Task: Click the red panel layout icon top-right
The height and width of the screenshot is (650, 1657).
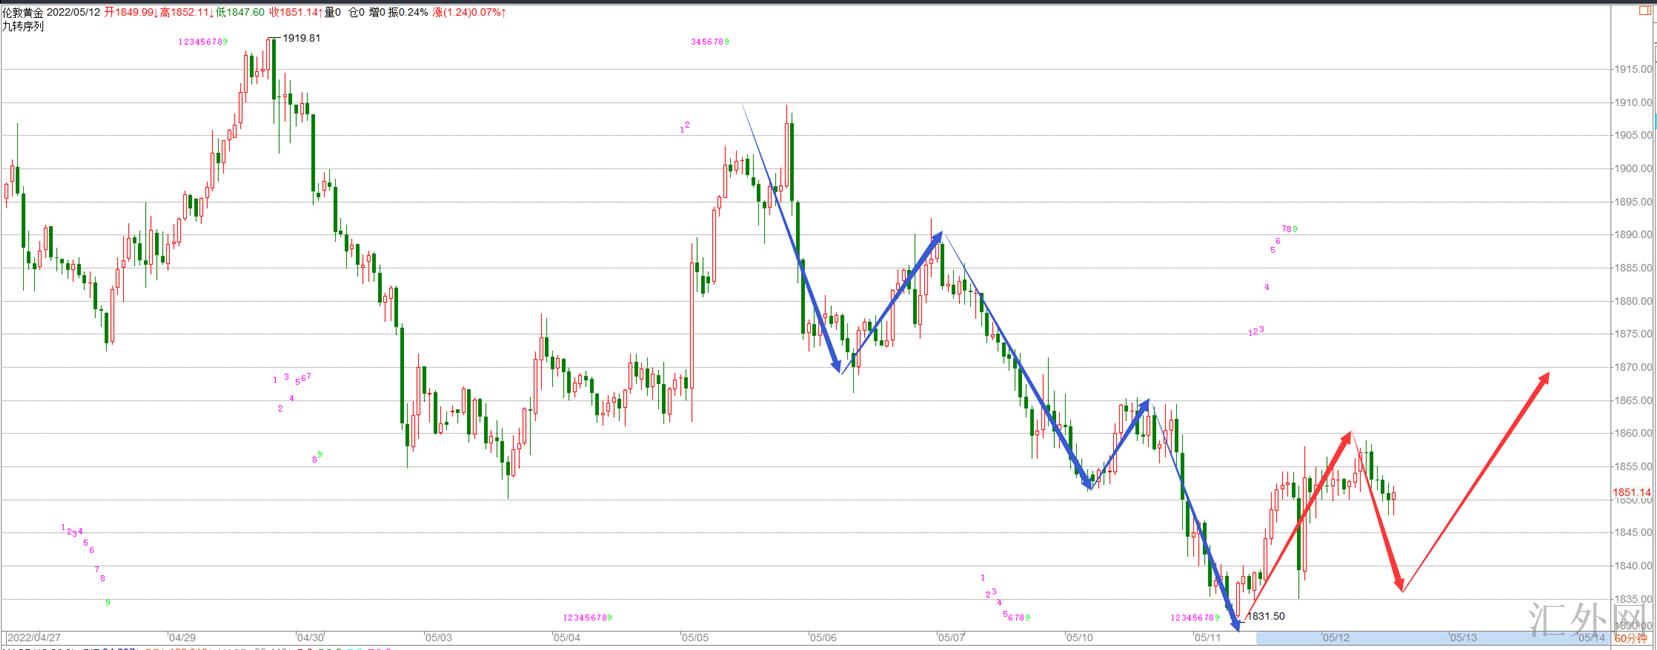Action: (1645, 11)
